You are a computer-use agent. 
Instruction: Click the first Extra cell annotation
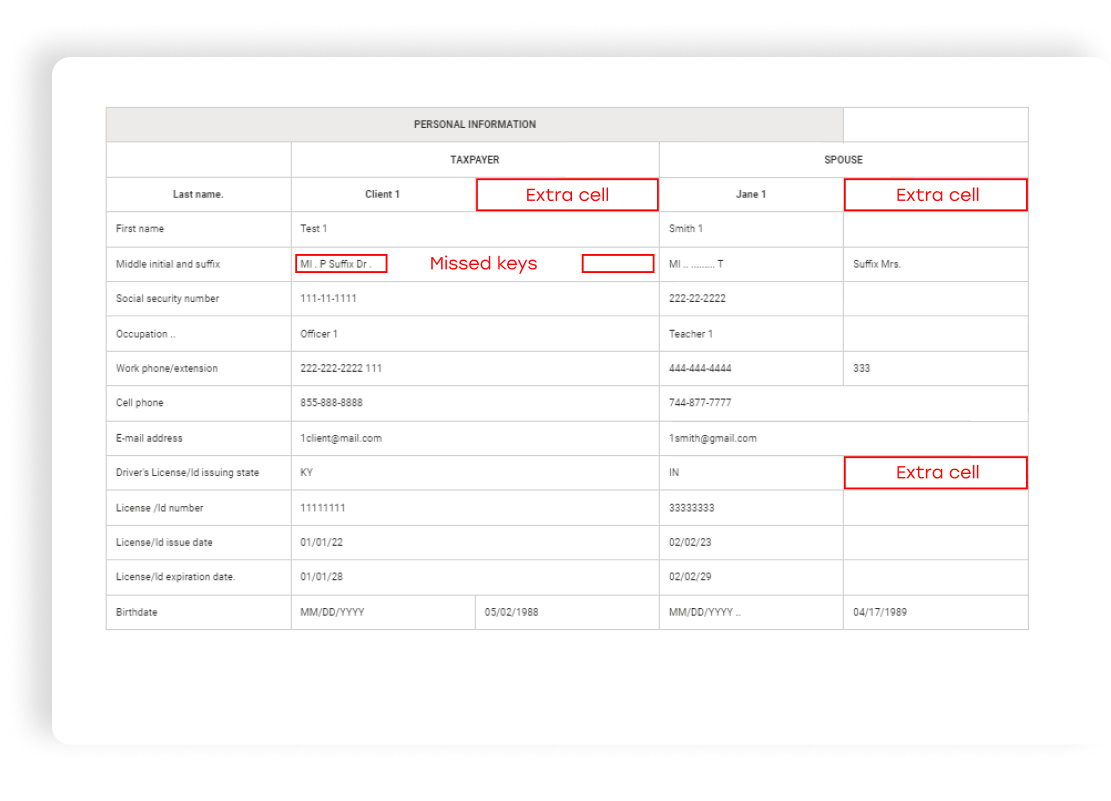pos(567,194)
